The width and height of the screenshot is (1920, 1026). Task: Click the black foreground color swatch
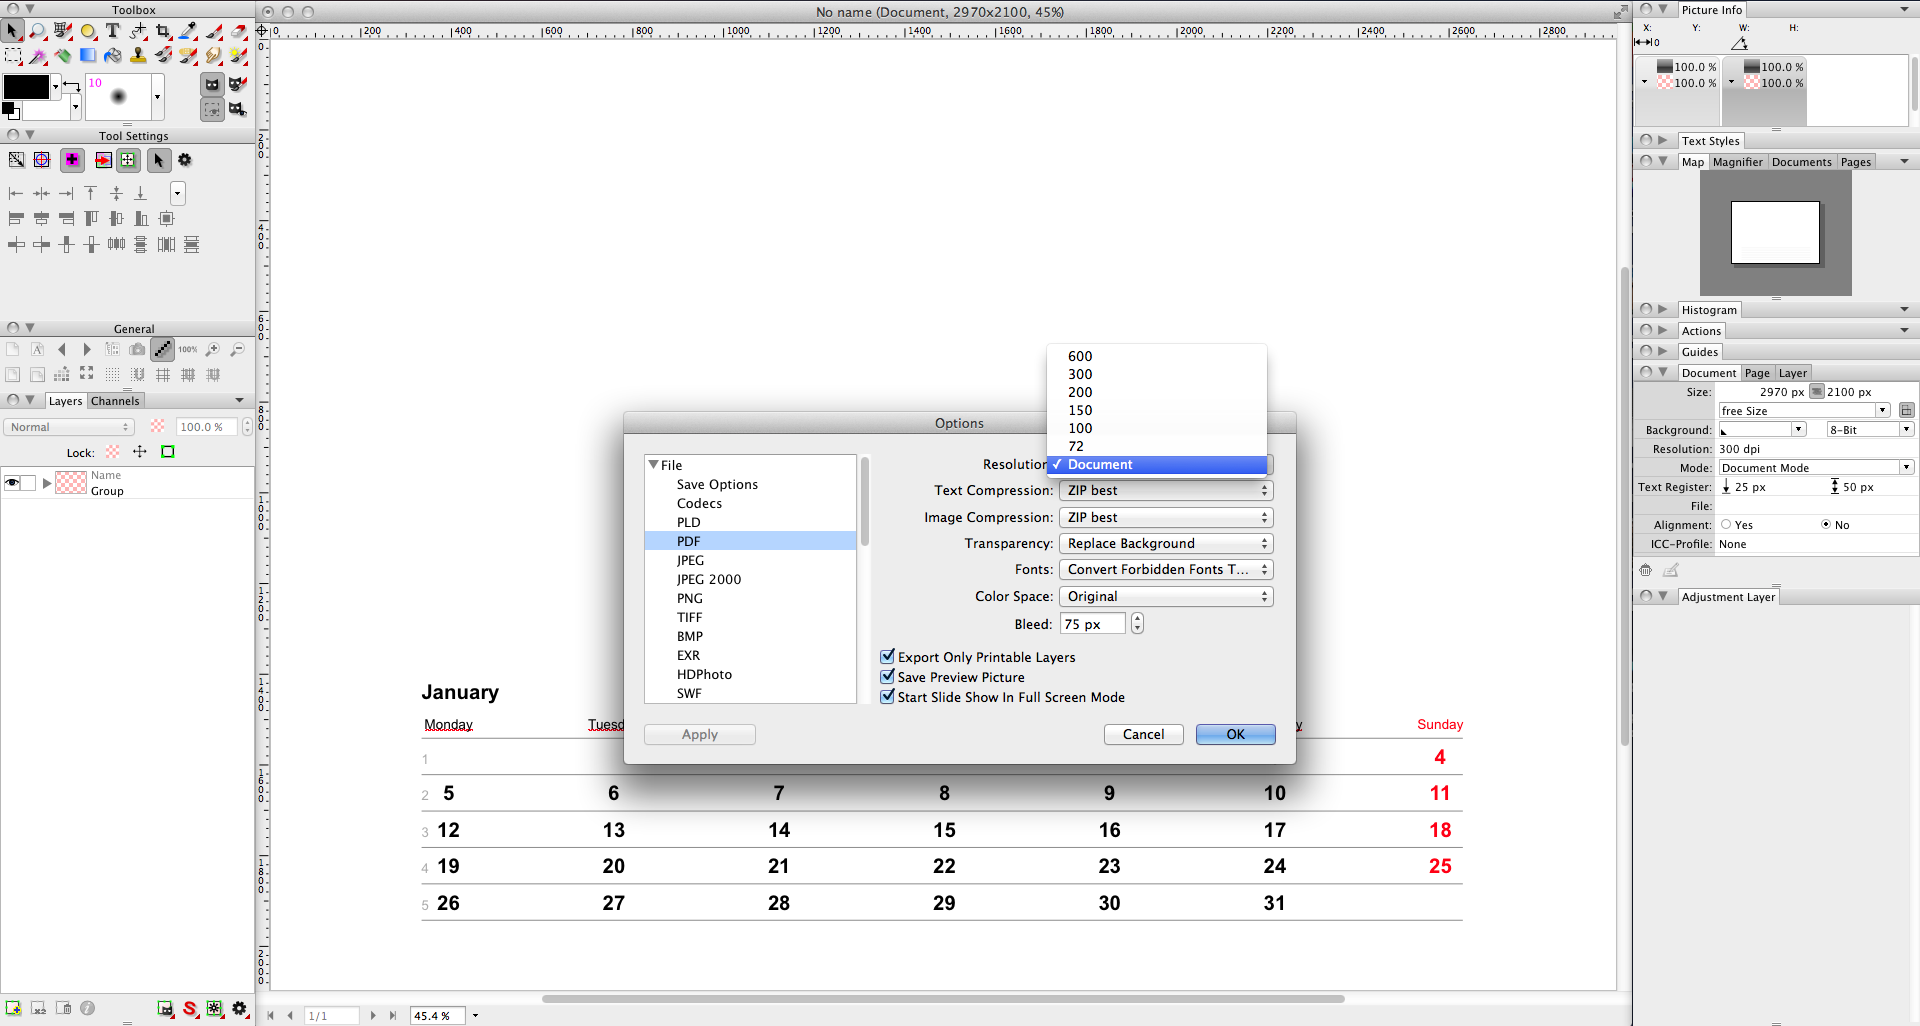(26, 87)
